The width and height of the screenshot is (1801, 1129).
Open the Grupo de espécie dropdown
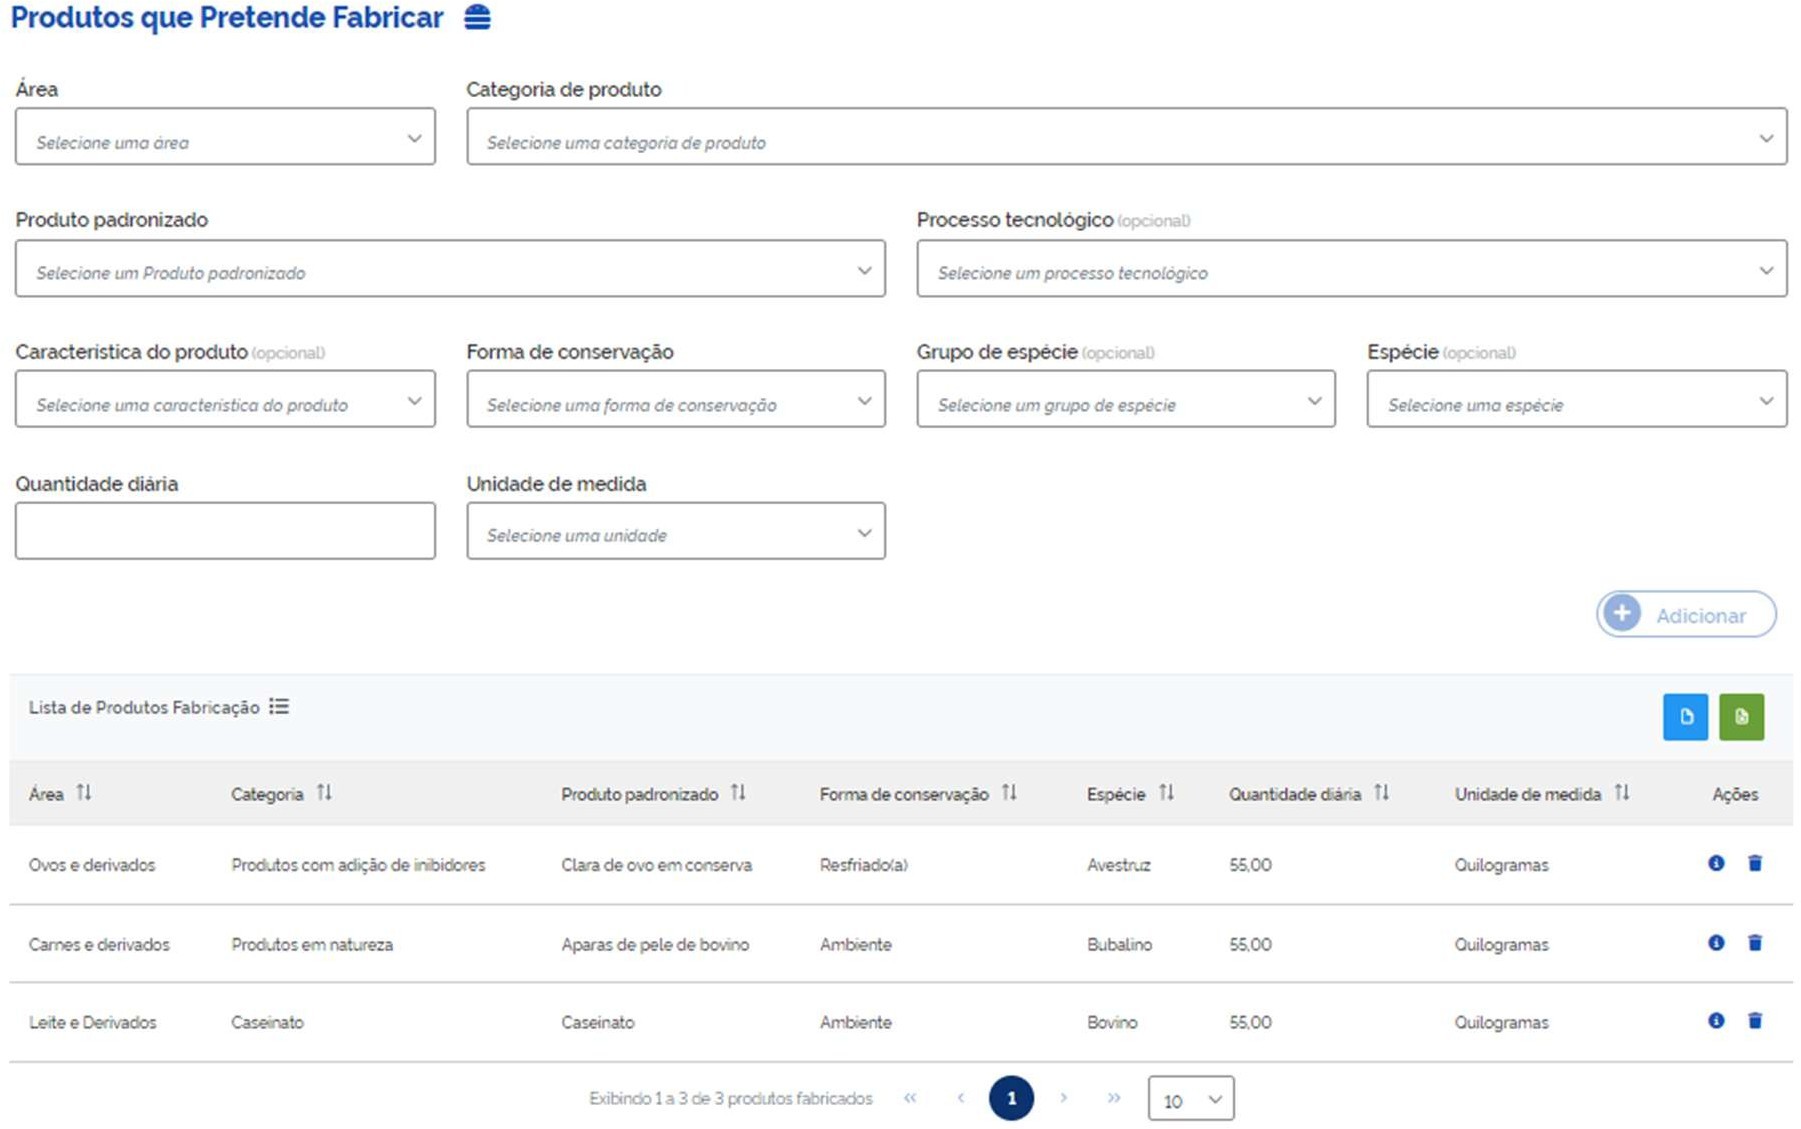1125,399
